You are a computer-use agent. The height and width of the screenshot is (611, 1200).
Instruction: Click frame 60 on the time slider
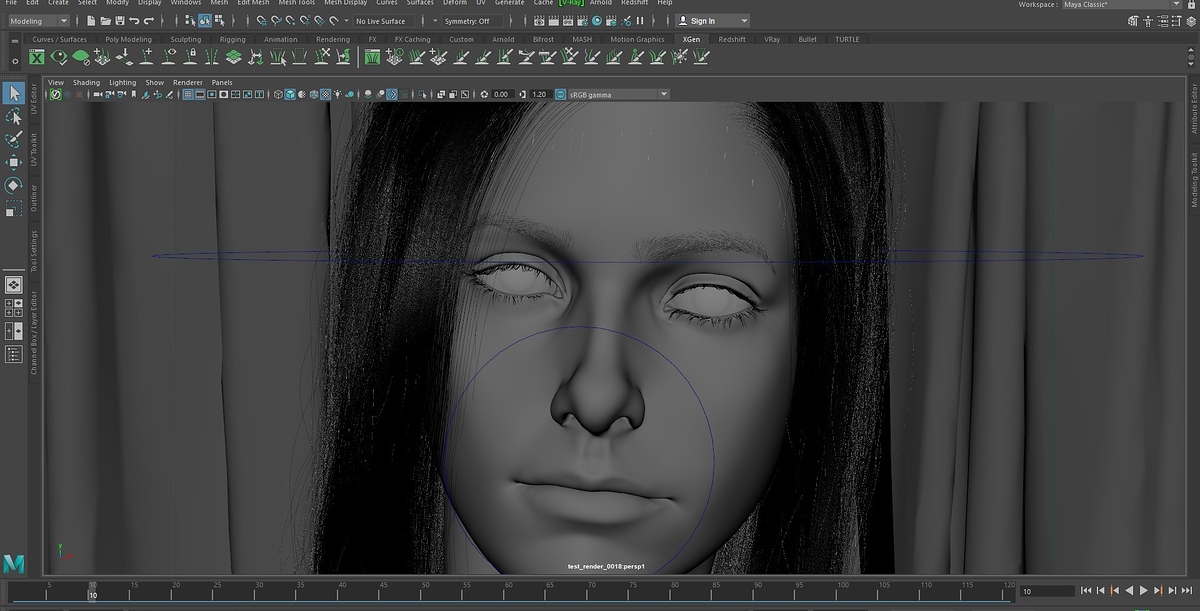(508, 591)
